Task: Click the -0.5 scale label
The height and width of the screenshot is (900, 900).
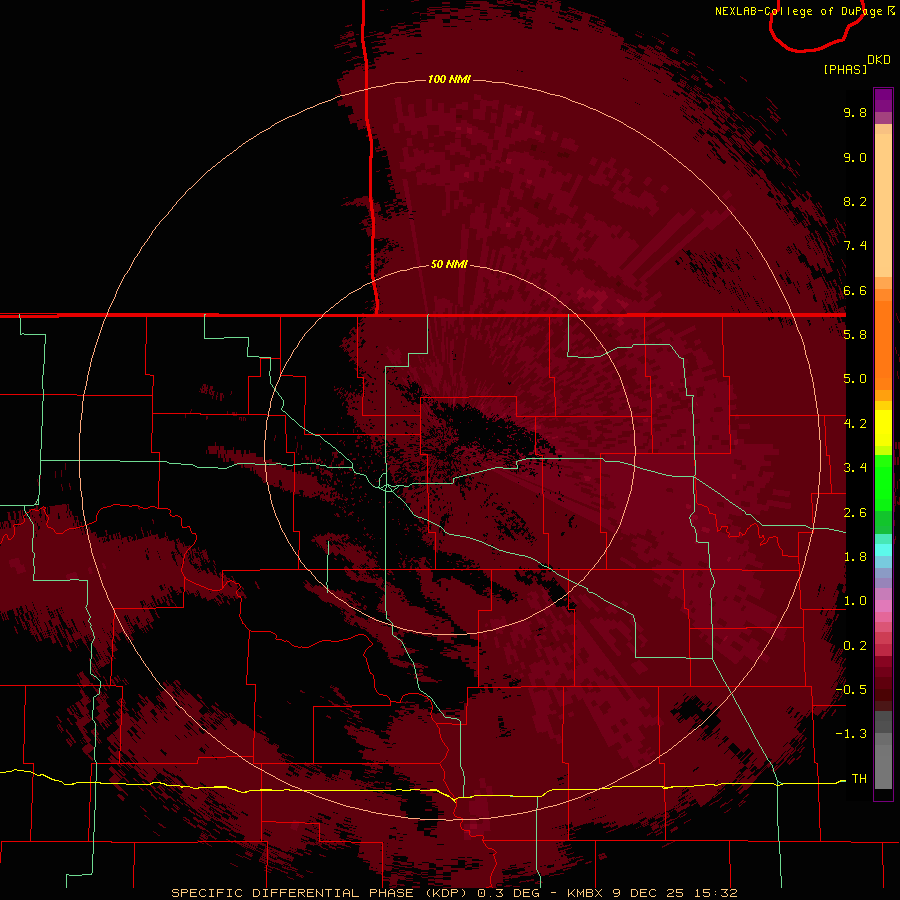Action: point(851,690)
